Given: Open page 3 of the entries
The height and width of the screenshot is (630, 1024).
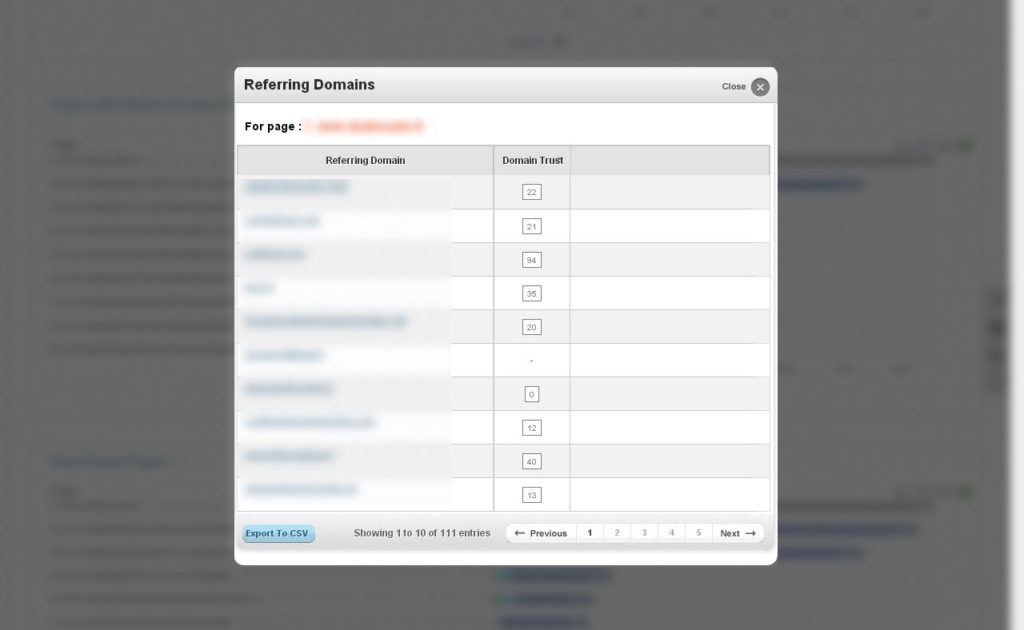Looking at the screenshot, I should 644,533.
